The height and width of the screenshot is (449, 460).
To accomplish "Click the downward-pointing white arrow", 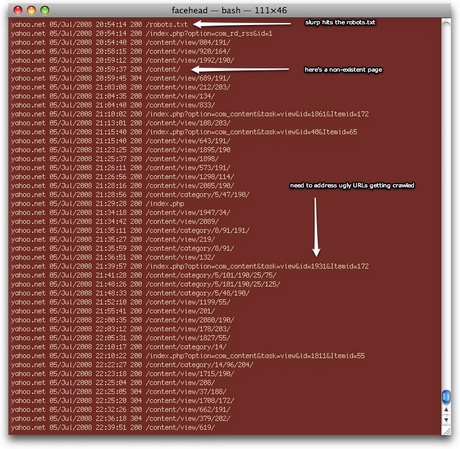I will pyautogui.click(x=316, y=227).
